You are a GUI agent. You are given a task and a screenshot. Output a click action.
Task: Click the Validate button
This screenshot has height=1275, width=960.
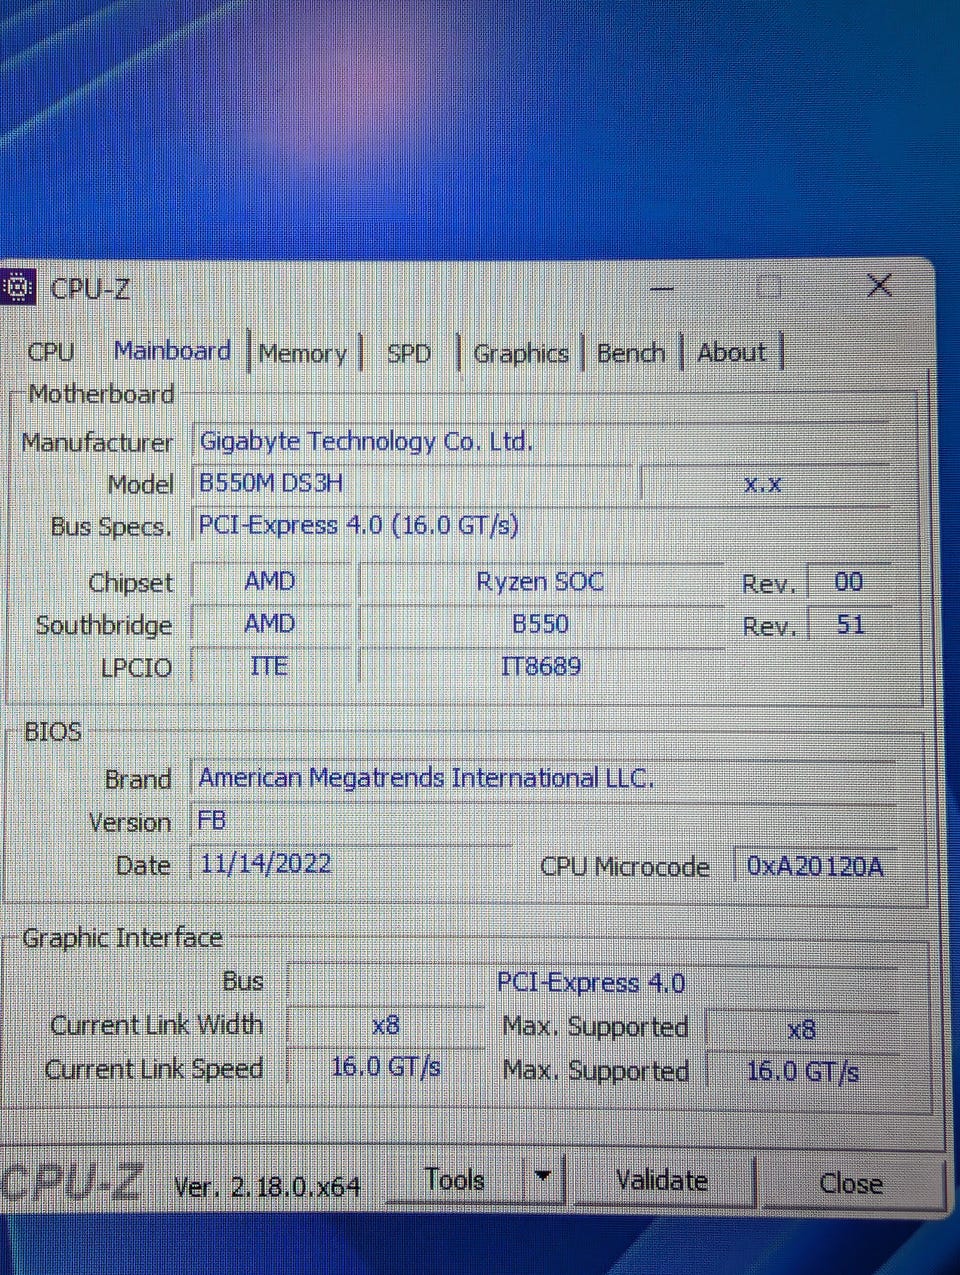[x=662, y=1181]
